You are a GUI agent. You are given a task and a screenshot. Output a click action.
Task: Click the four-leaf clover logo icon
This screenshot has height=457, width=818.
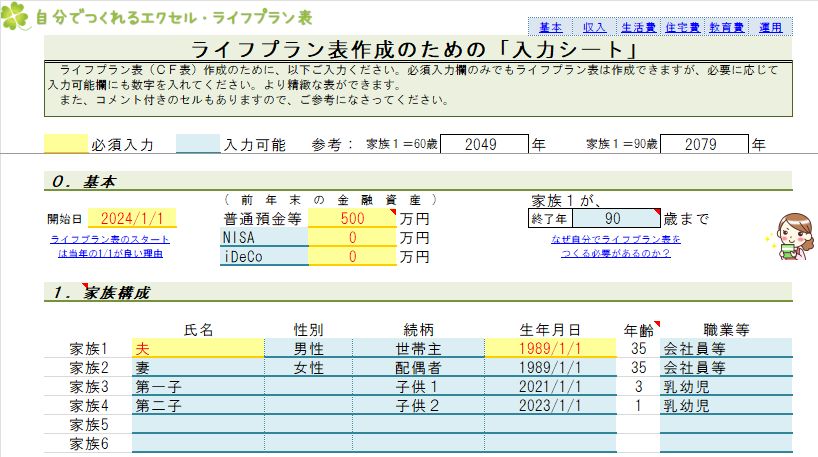pyautogui.click(x=16, y=18)
